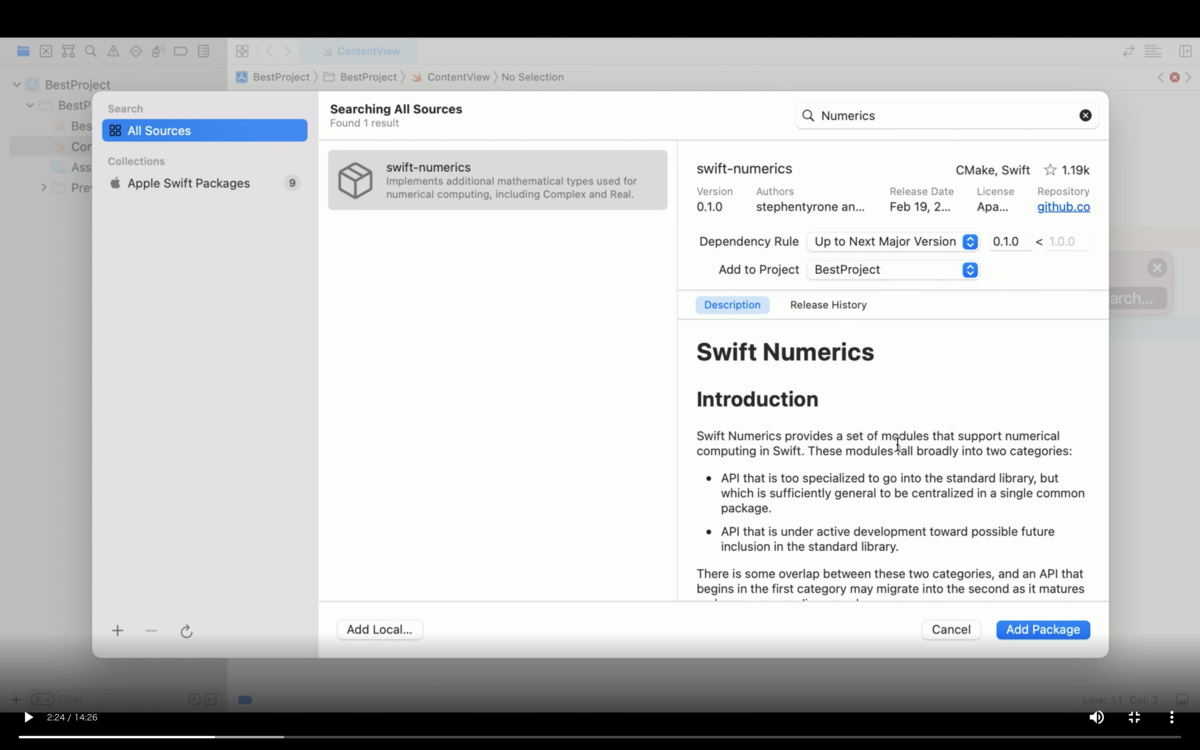Click the 0.1.0 minimum version field
This screenshot has width=1200, height=750.
pyautogui.click(x=1010, y=242)
